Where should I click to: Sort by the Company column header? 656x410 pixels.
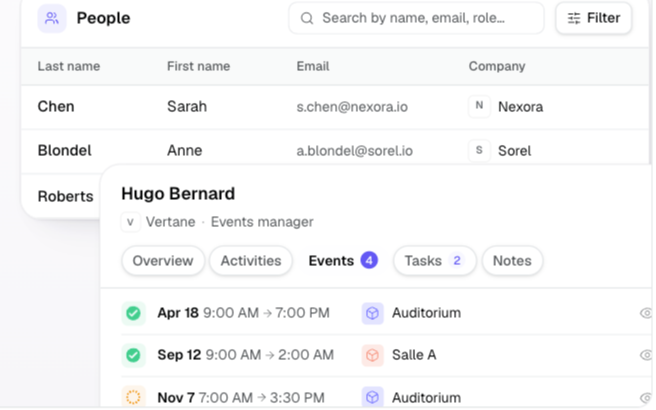[497, 66]
